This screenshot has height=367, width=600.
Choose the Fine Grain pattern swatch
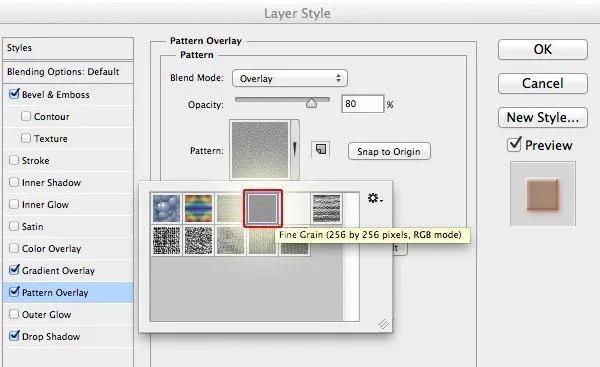[262, 208]
